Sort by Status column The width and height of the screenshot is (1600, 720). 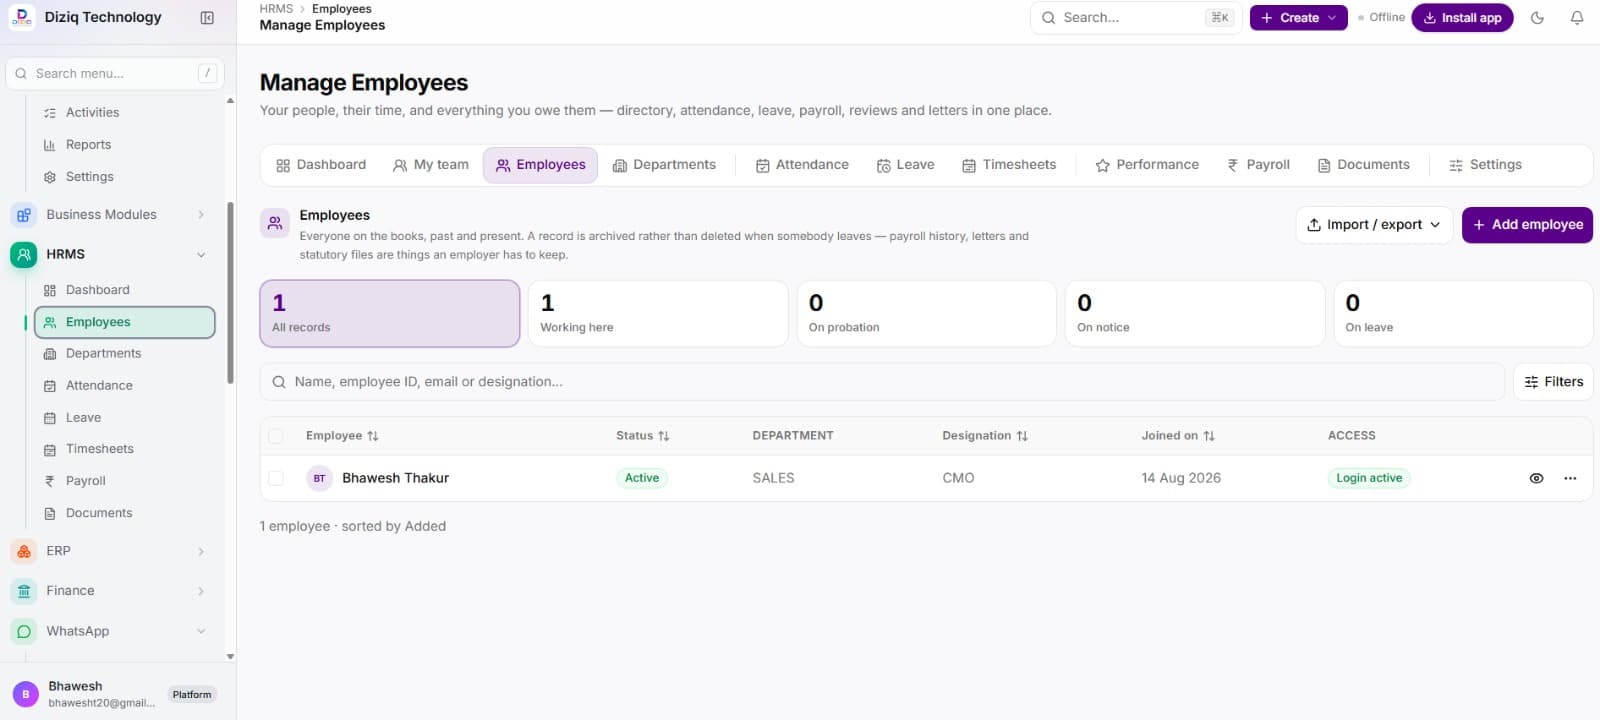tap(643, 436)
